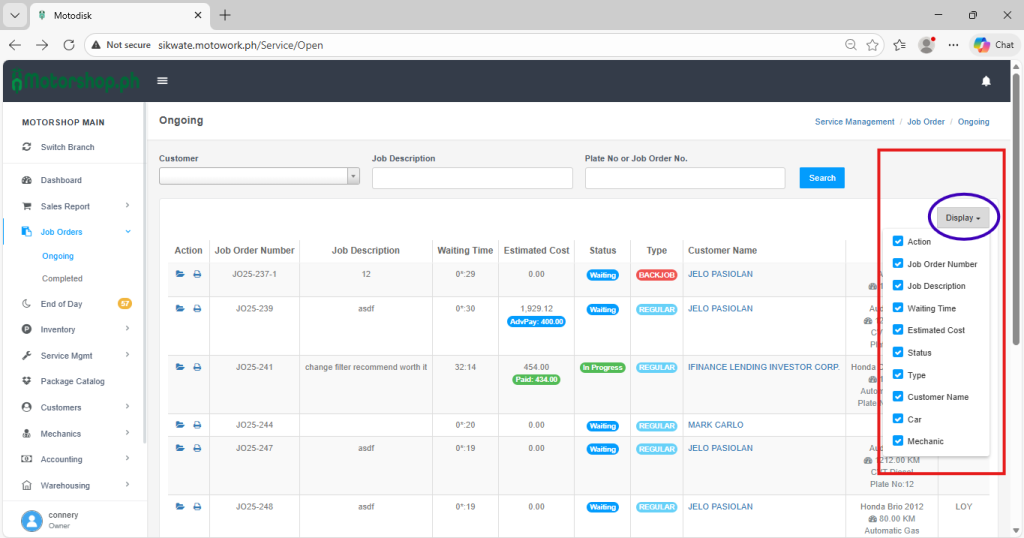Click the notification bell icon
Screen dimensions: 1024x538
tap(986, 81)
